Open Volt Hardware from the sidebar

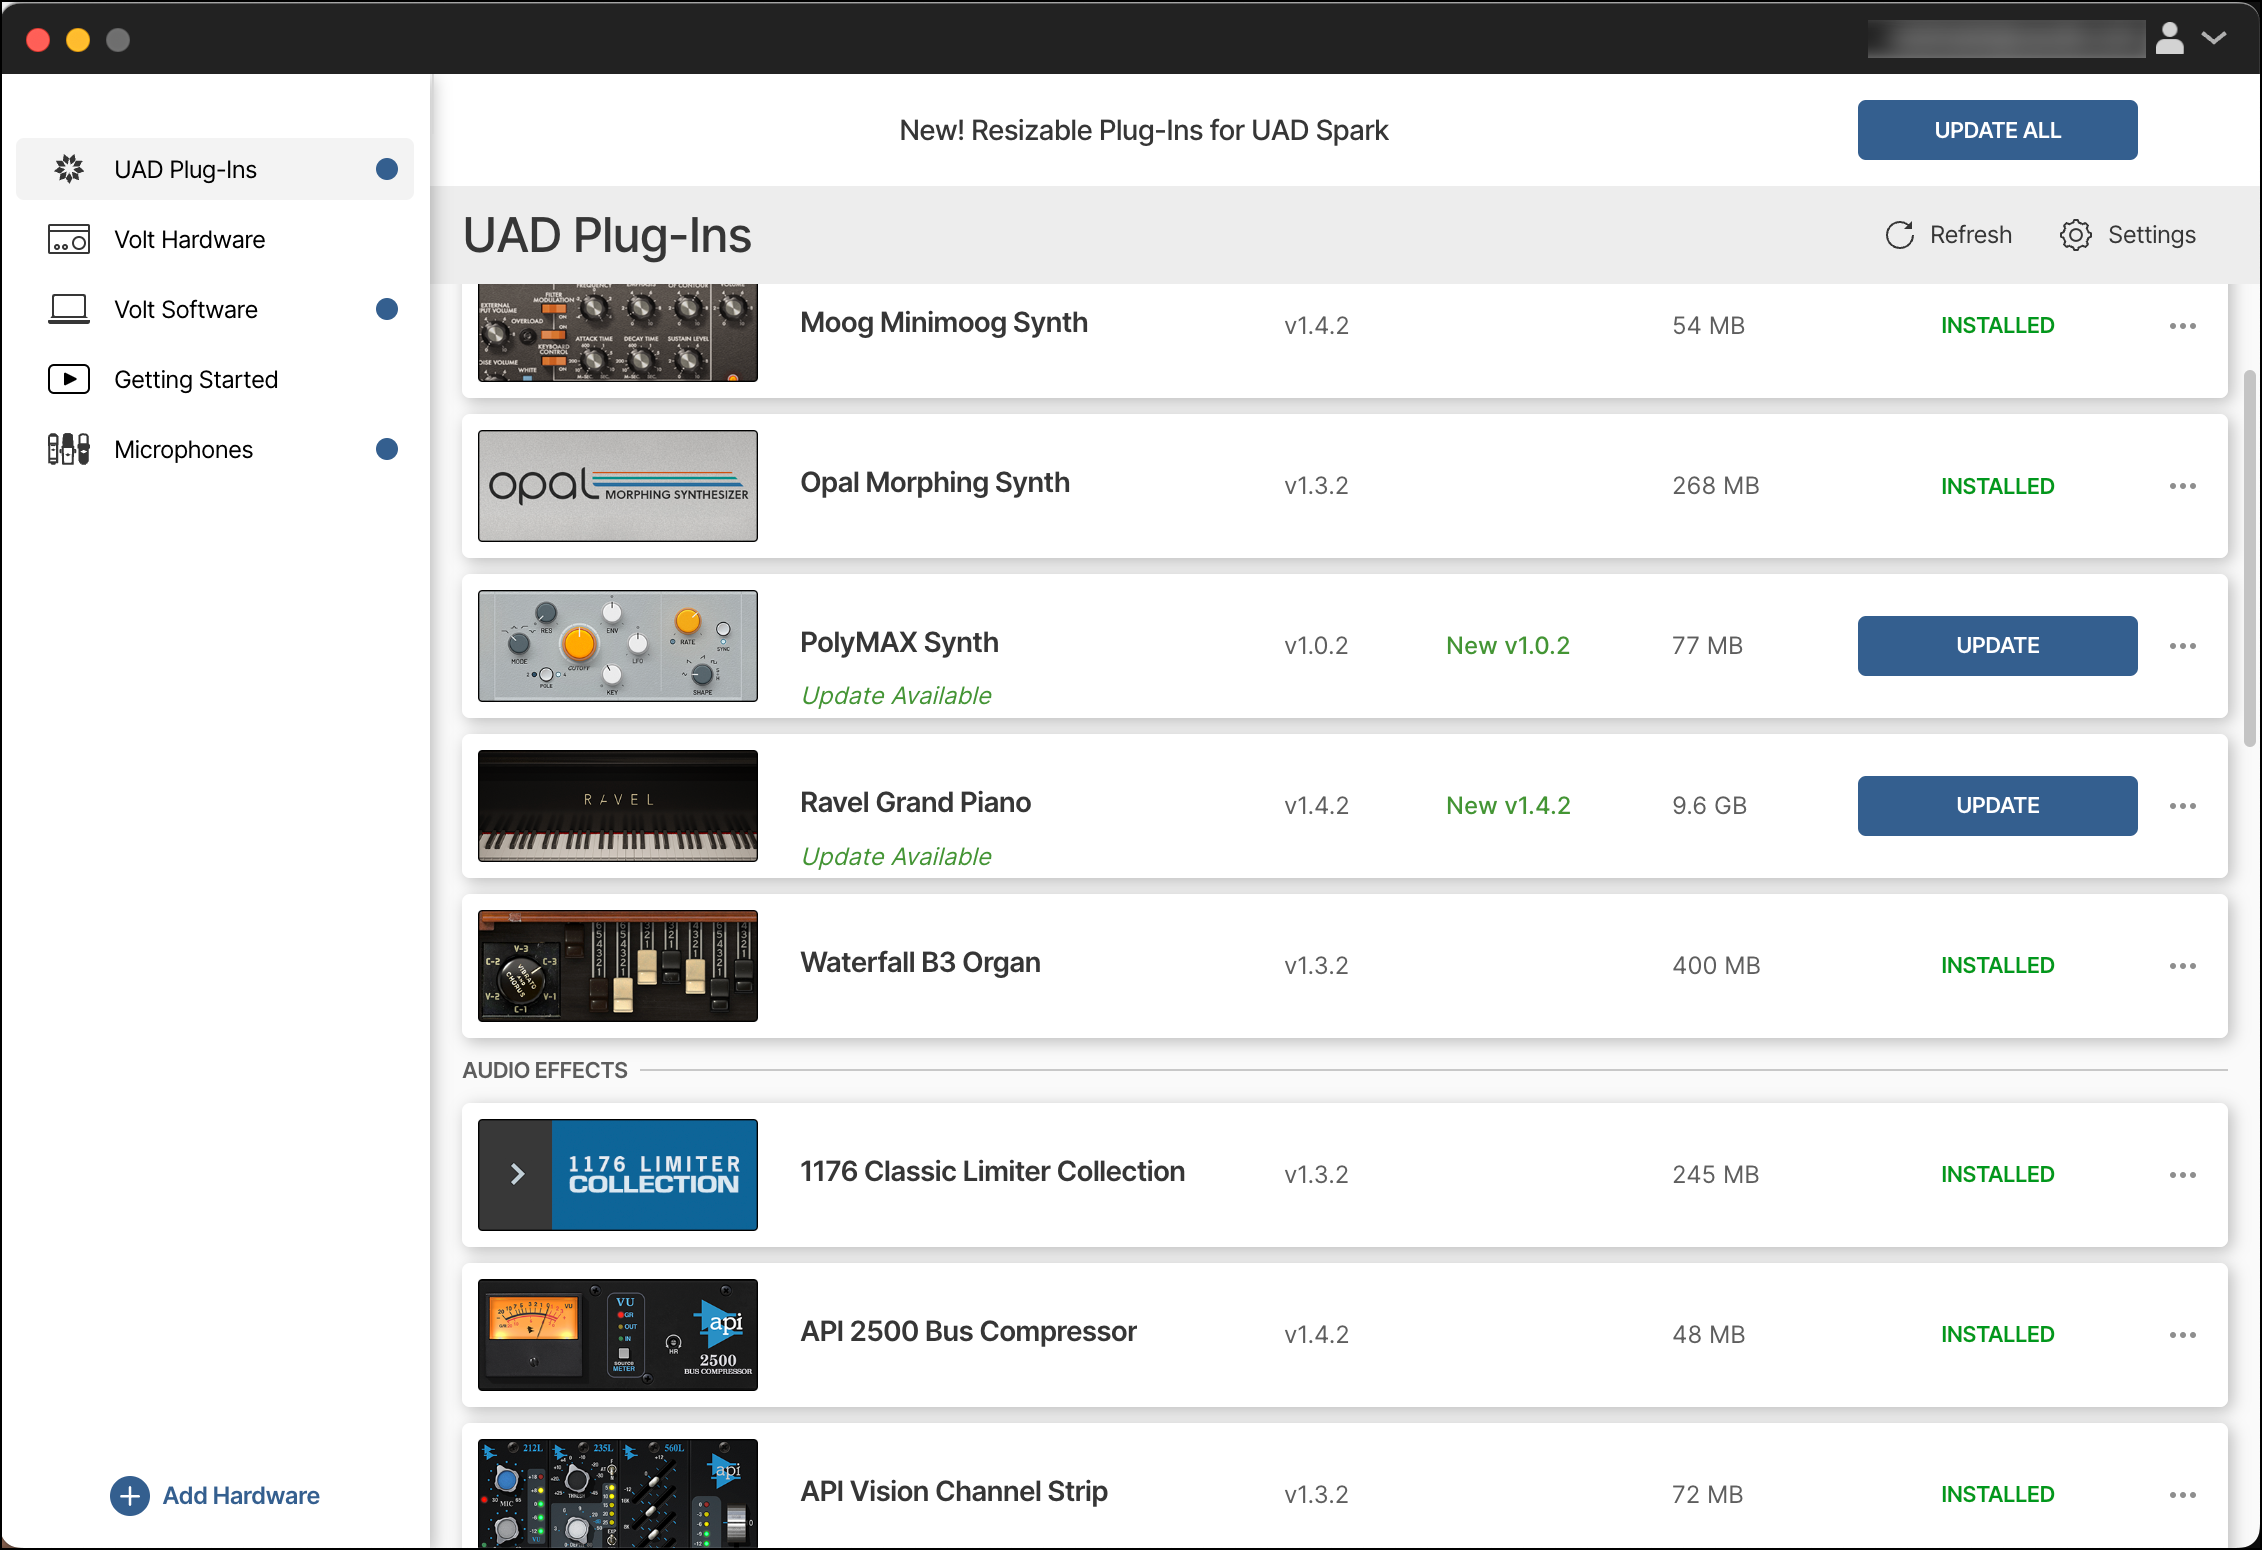(x=68, y=239)
